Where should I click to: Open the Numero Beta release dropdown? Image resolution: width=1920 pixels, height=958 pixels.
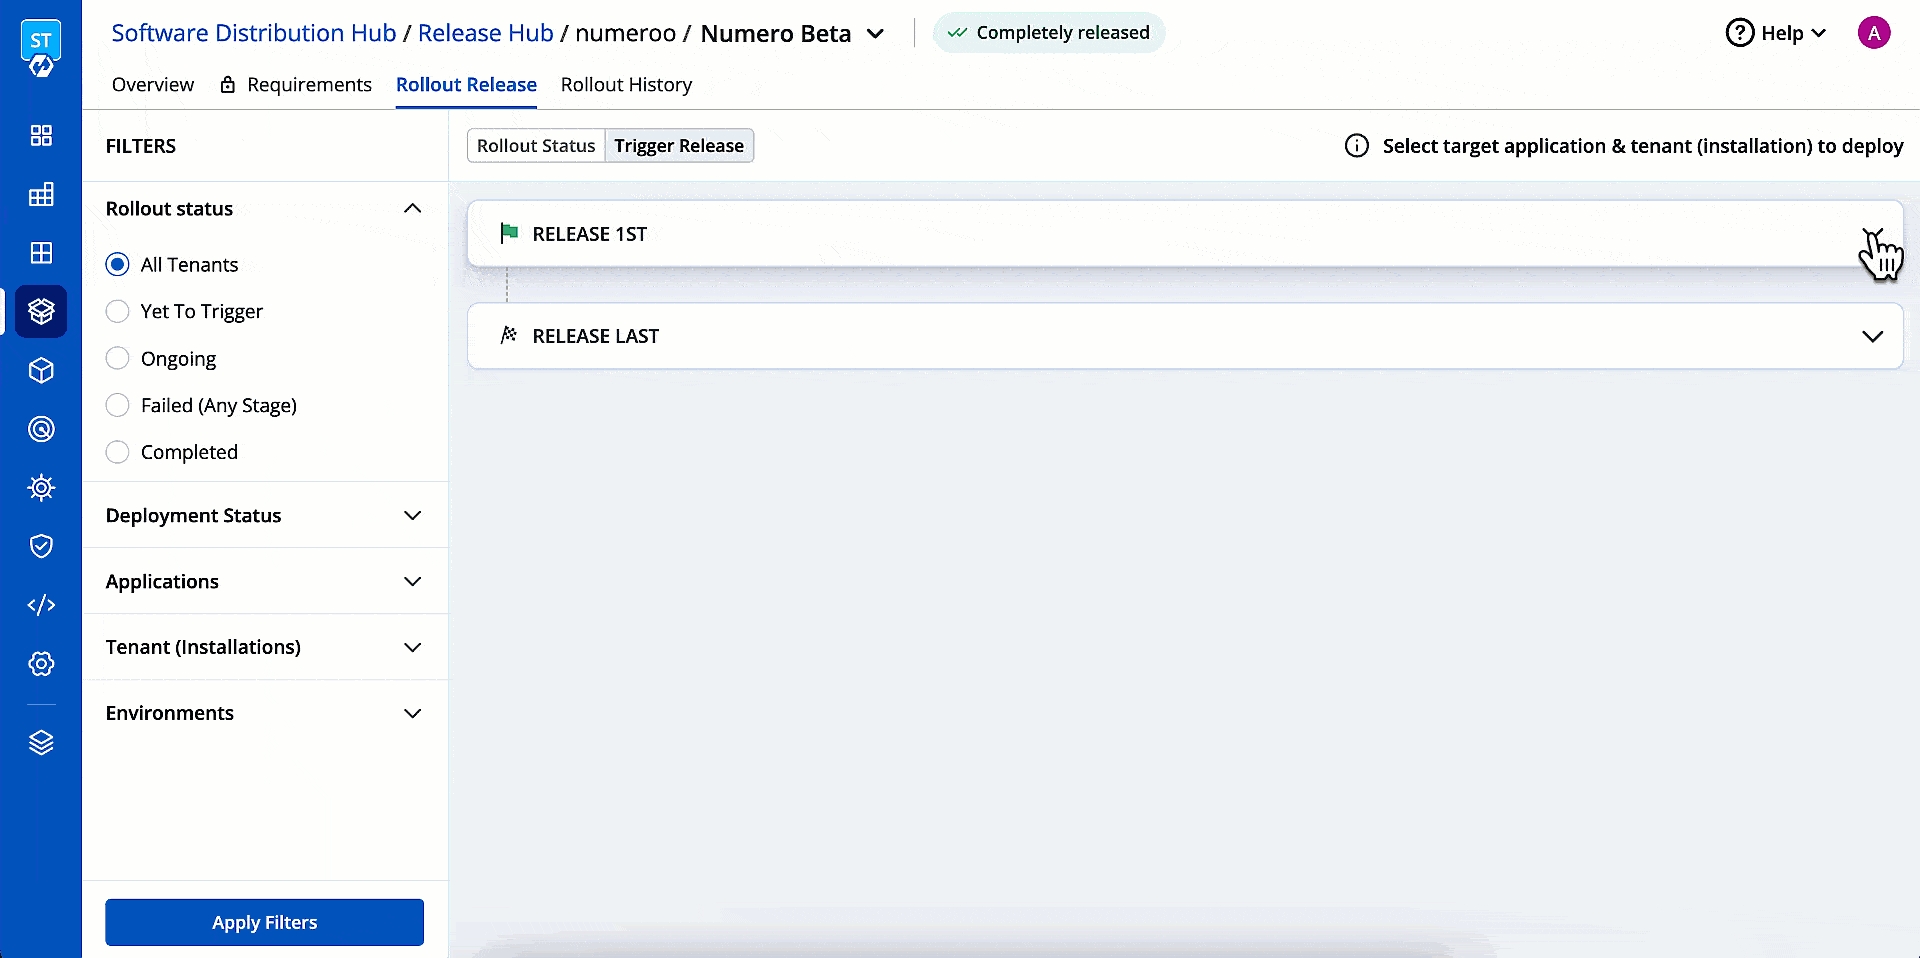(x=875, y=34)
